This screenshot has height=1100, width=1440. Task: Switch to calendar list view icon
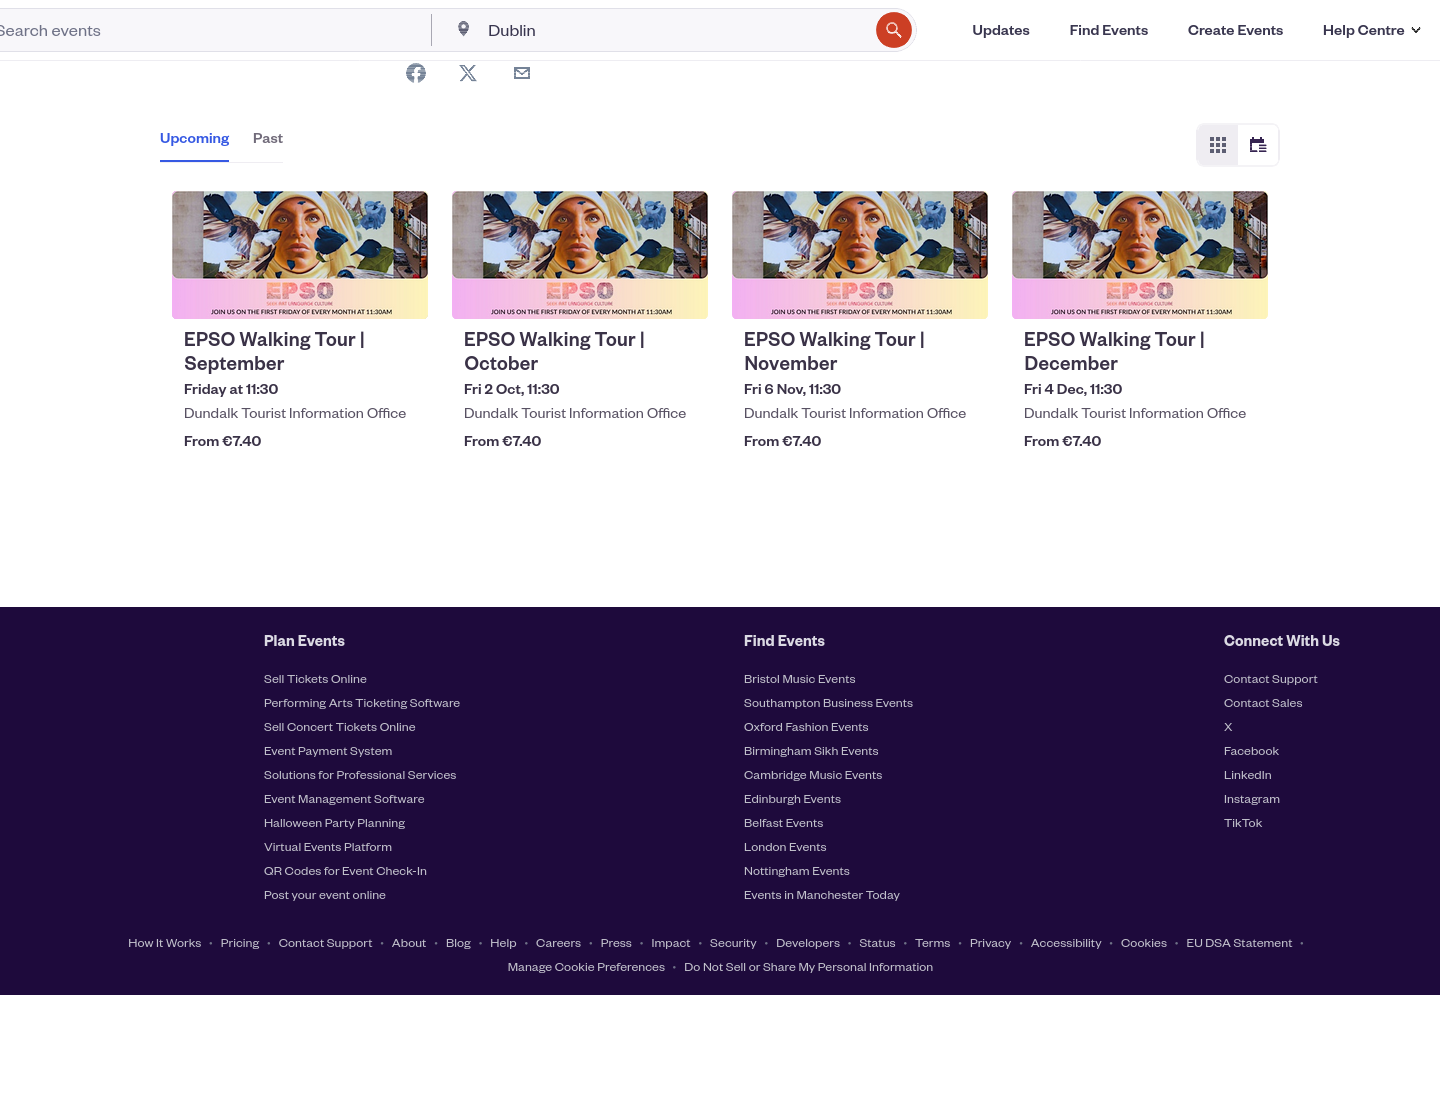[x=1258, y=145]
